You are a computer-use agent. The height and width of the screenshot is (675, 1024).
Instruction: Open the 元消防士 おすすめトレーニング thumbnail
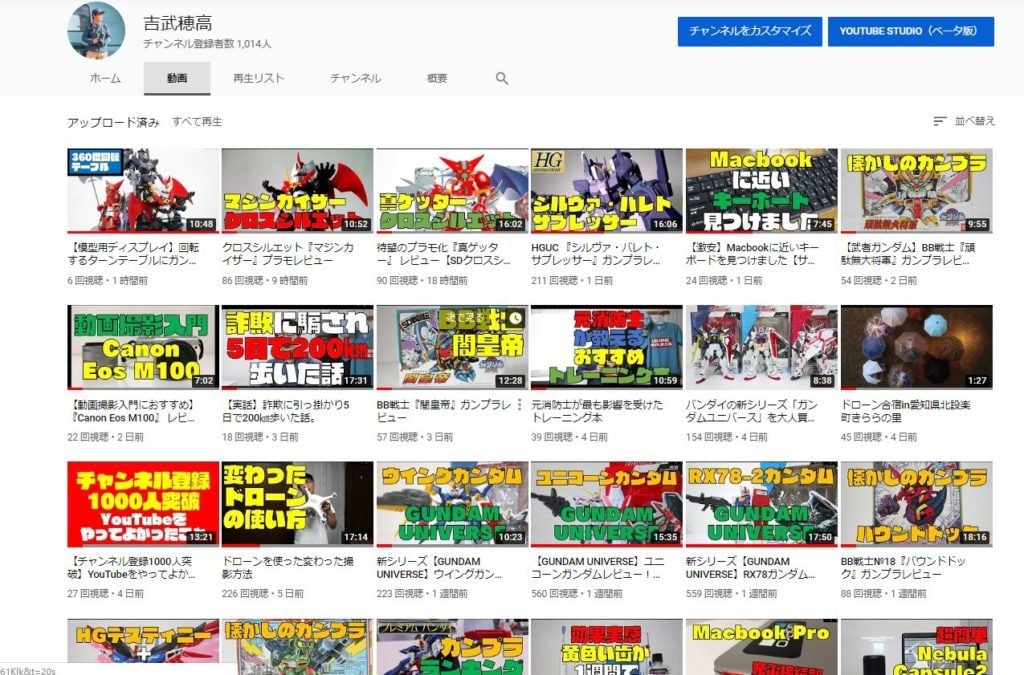click(607, 347)
